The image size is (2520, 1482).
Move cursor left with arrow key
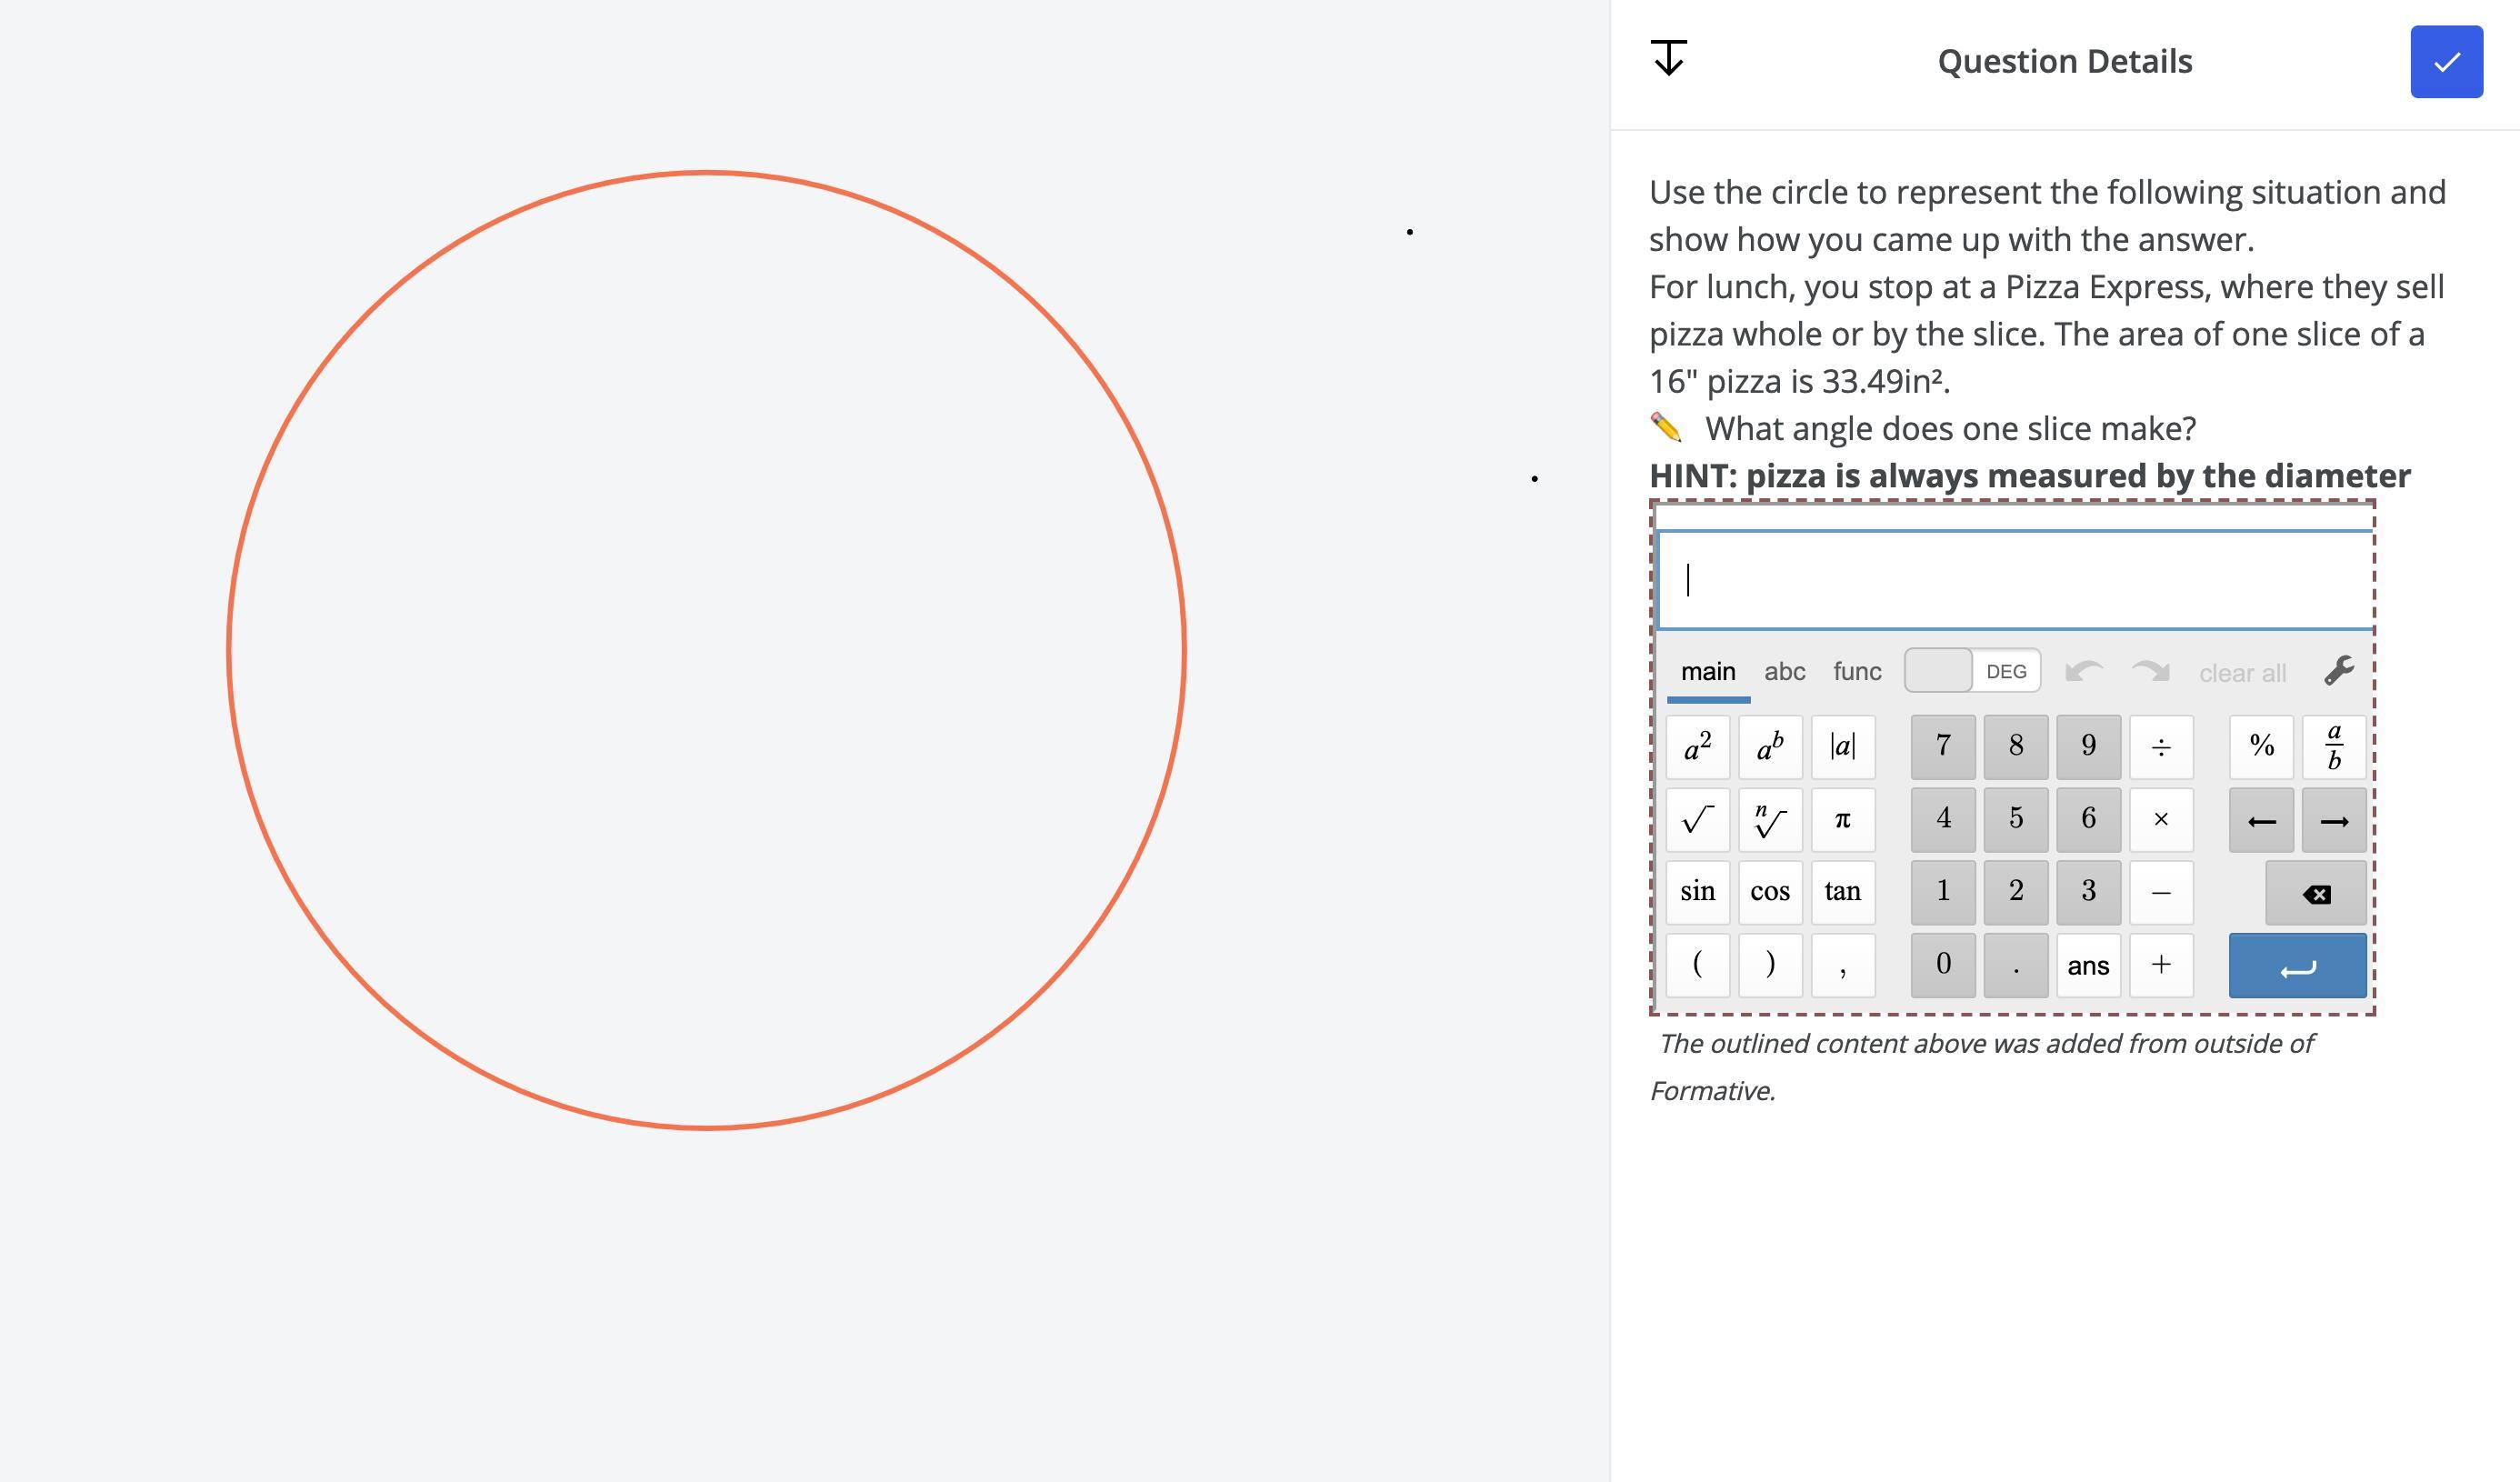(2261, 820)
